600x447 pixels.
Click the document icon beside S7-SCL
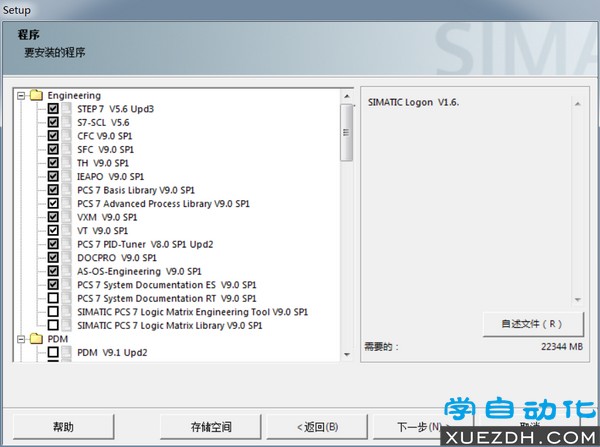click(x=67, y=122)
